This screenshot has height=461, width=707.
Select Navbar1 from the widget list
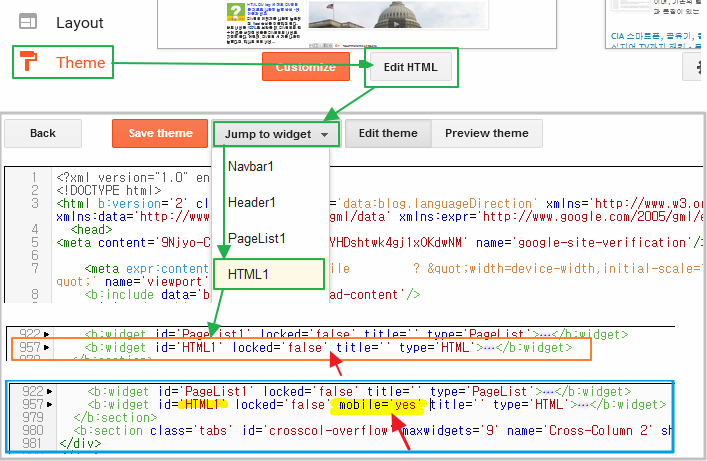(x=251, y=166)
